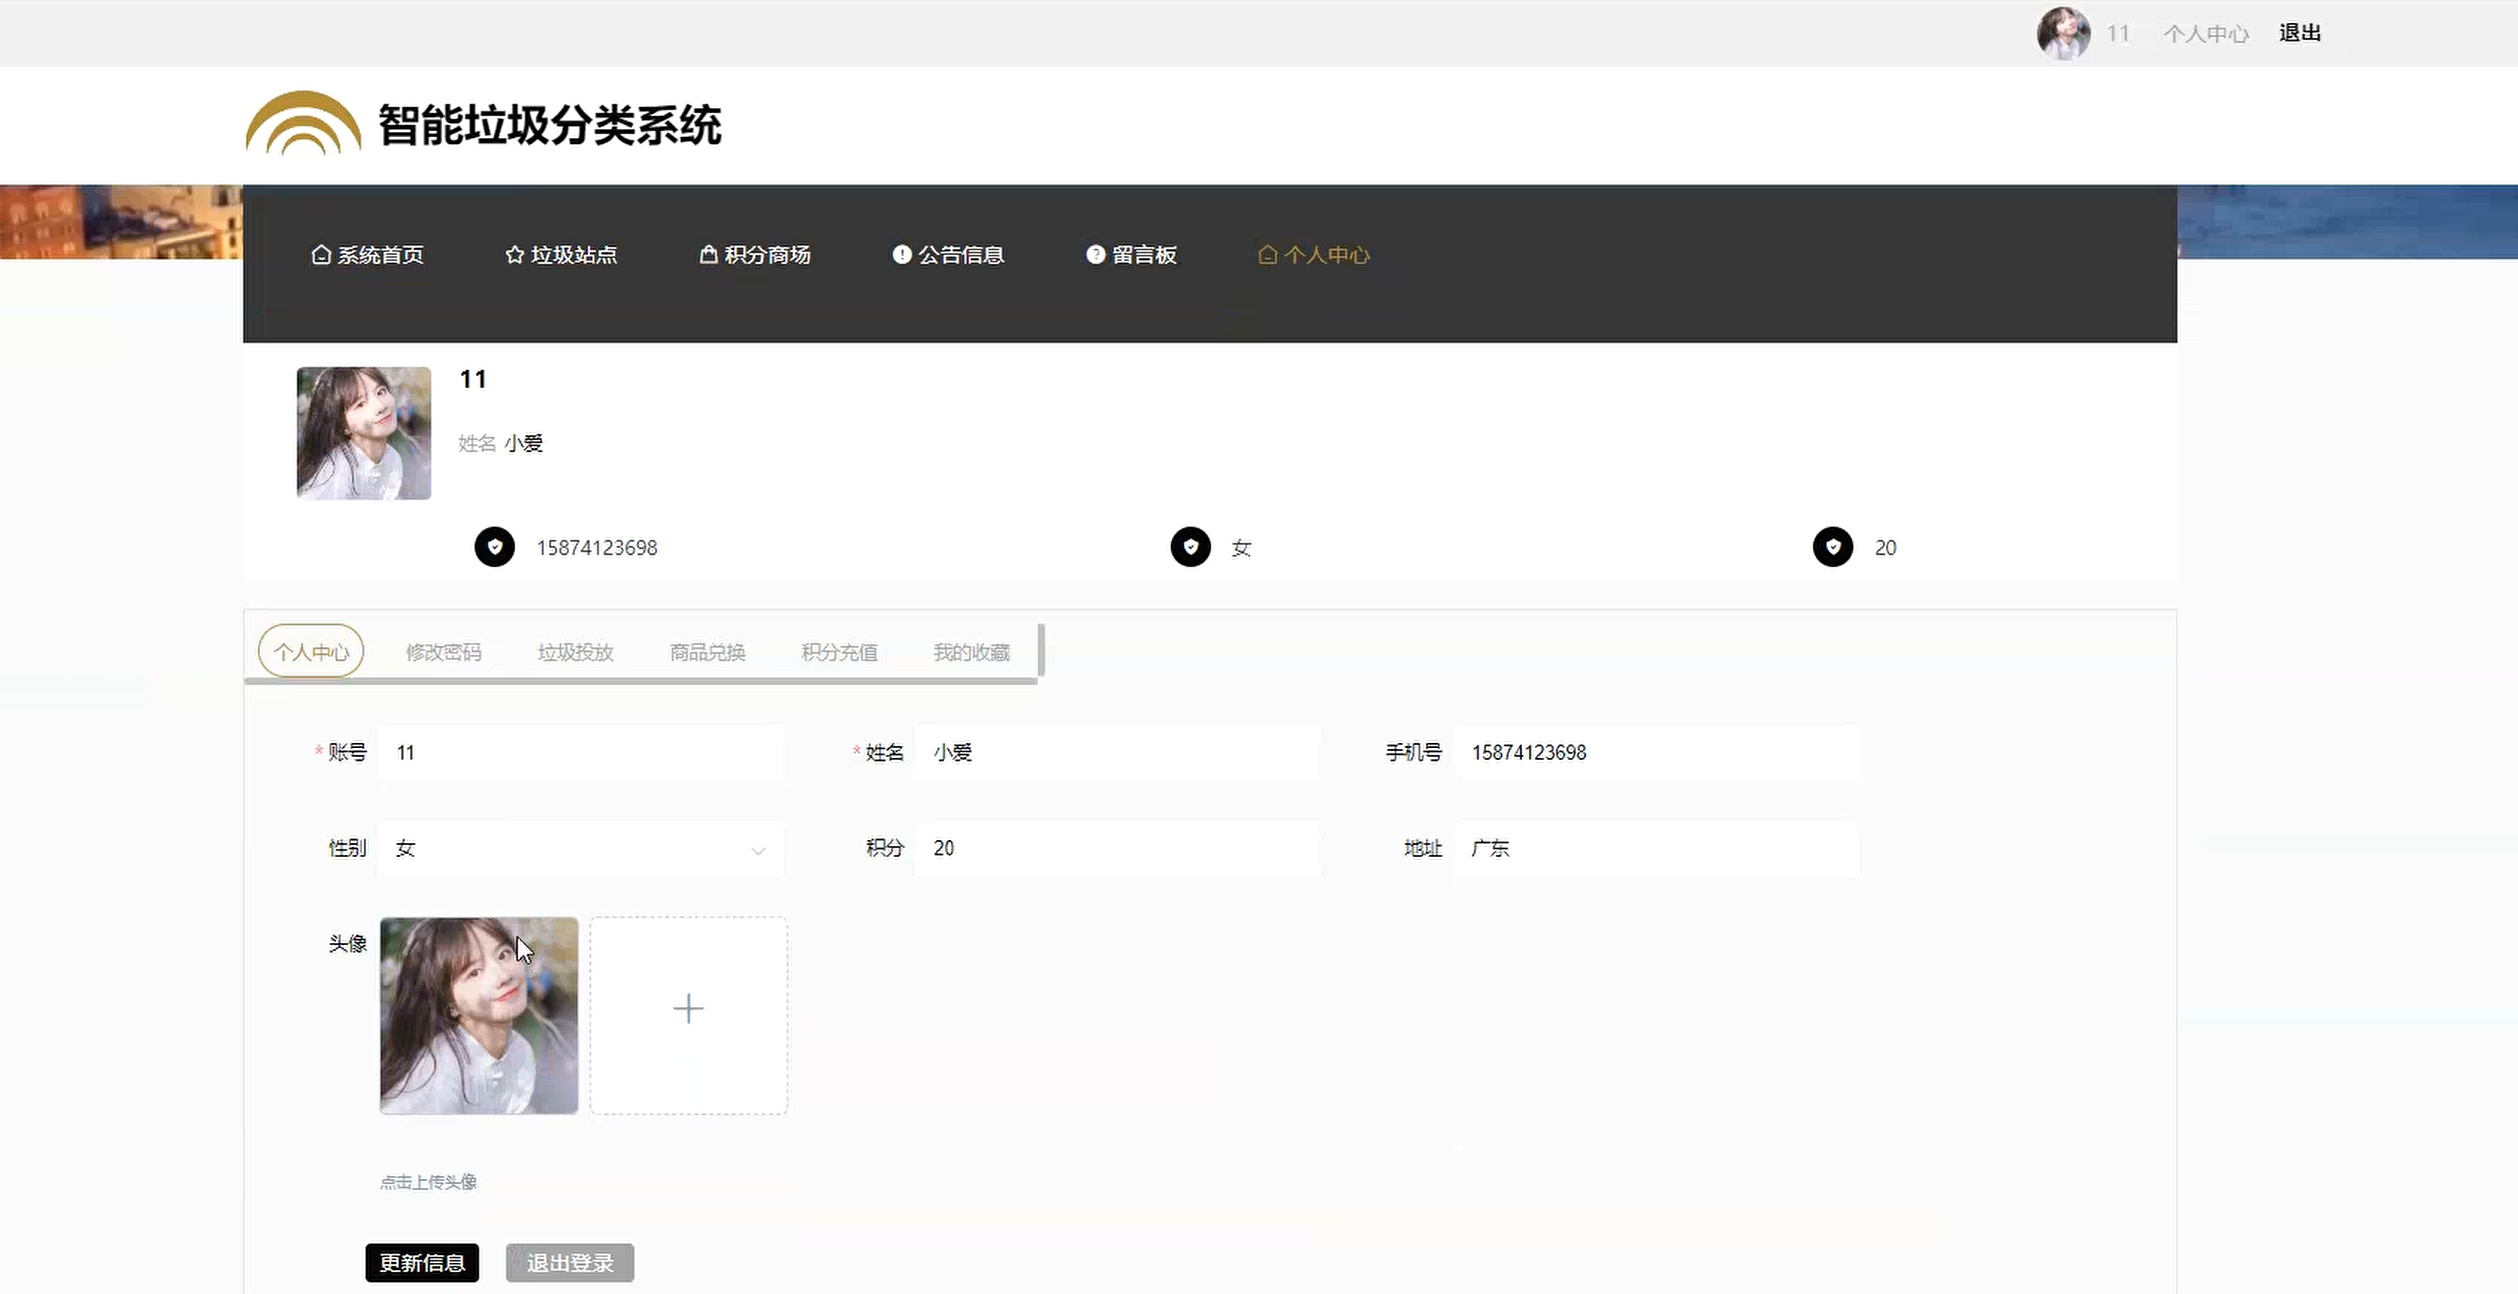Click the plus icon to upload avatar
Screen dimensions: 2518x1294
[x=688, y=1008]
